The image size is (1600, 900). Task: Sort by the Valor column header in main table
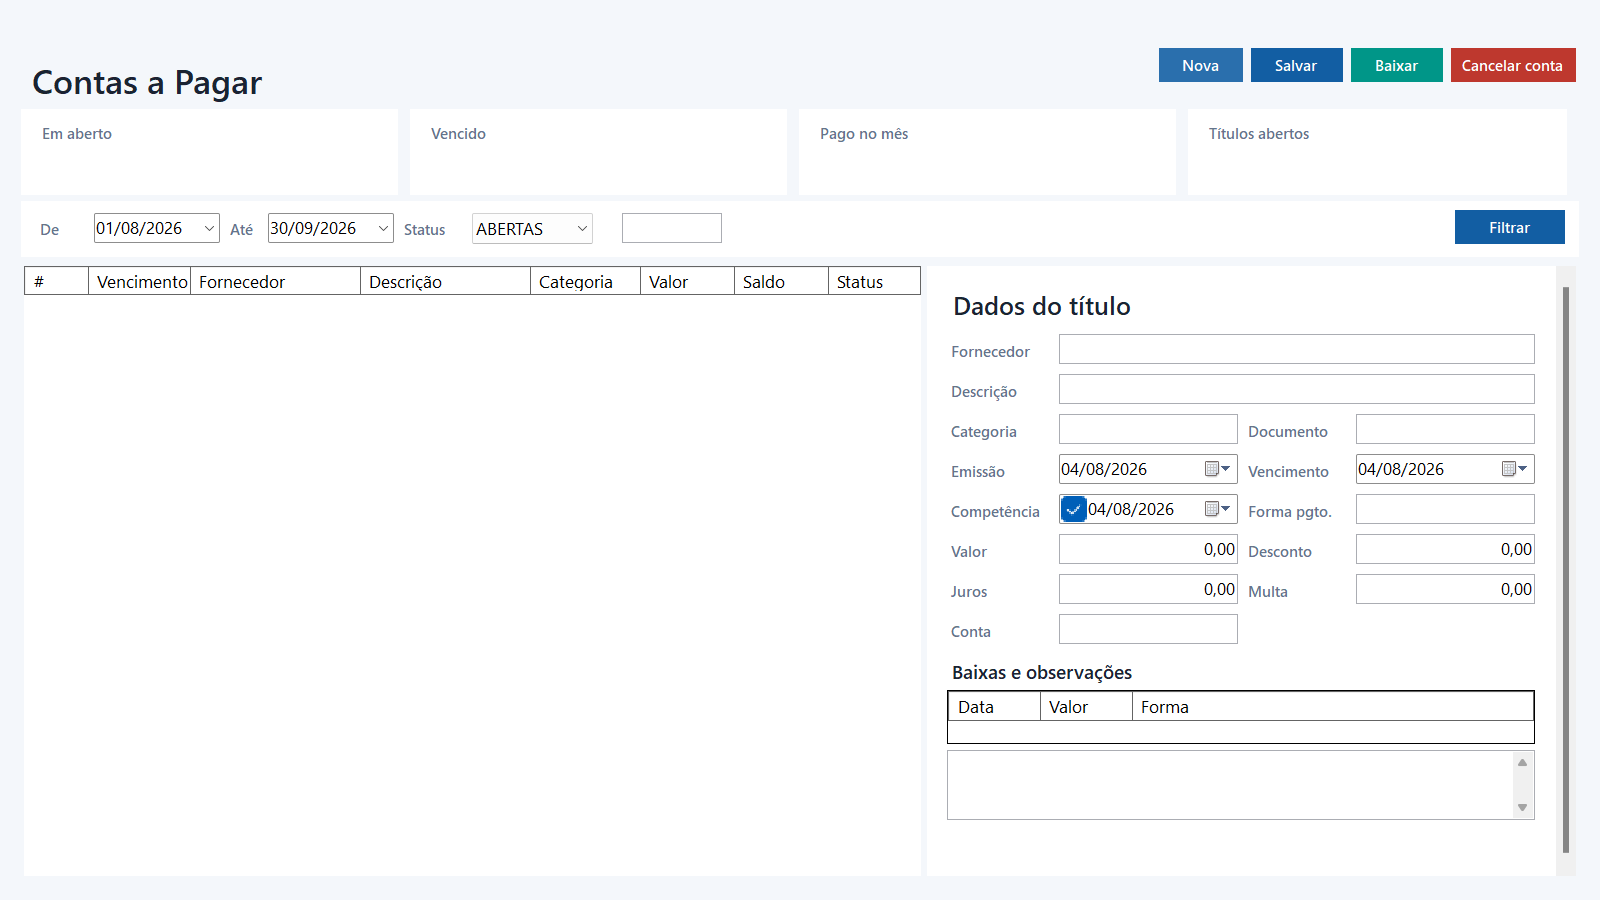coord(687,281)
